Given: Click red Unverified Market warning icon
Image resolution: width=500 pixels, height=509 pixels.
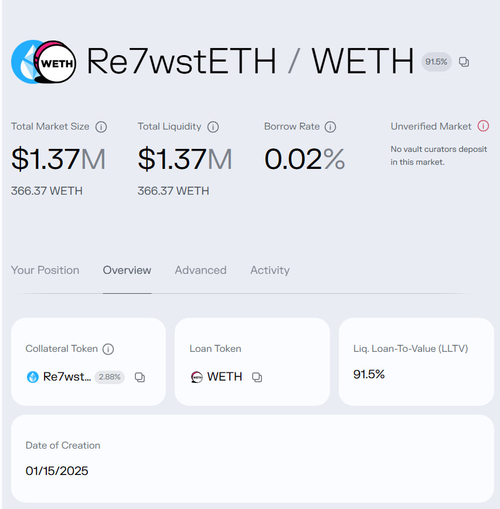Looking at the screenshot, I should [483, 126].
